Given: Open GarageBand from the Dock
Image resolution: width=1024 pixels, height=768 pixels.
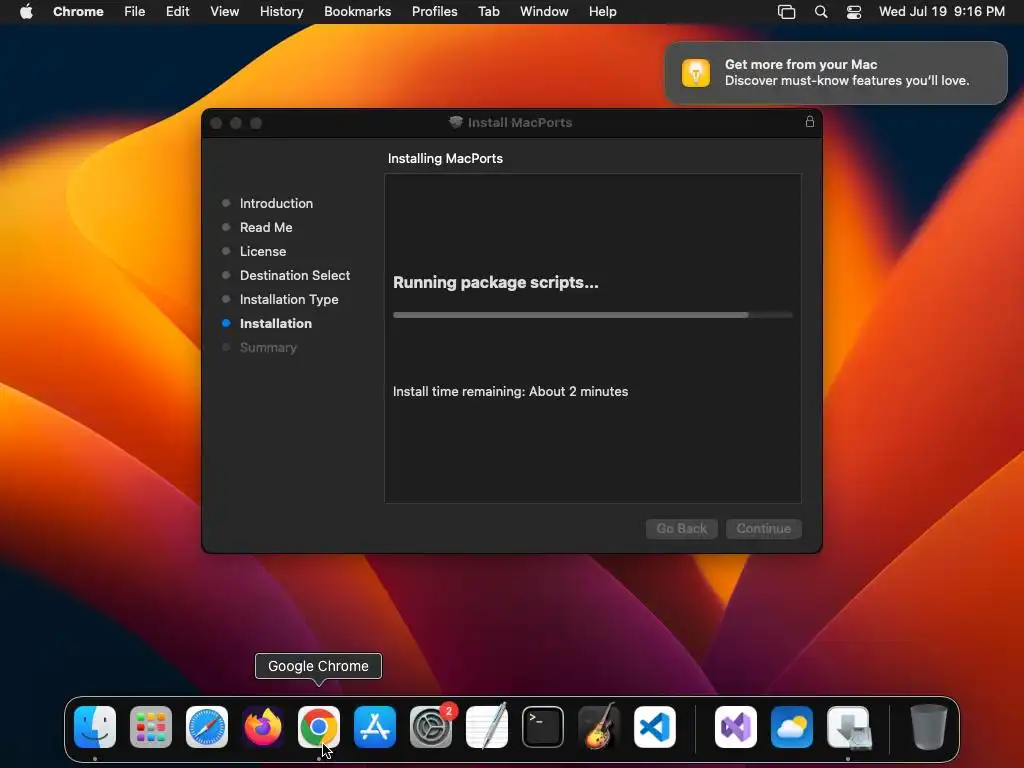Looking at the screenshot, I should tap(599, 727).
